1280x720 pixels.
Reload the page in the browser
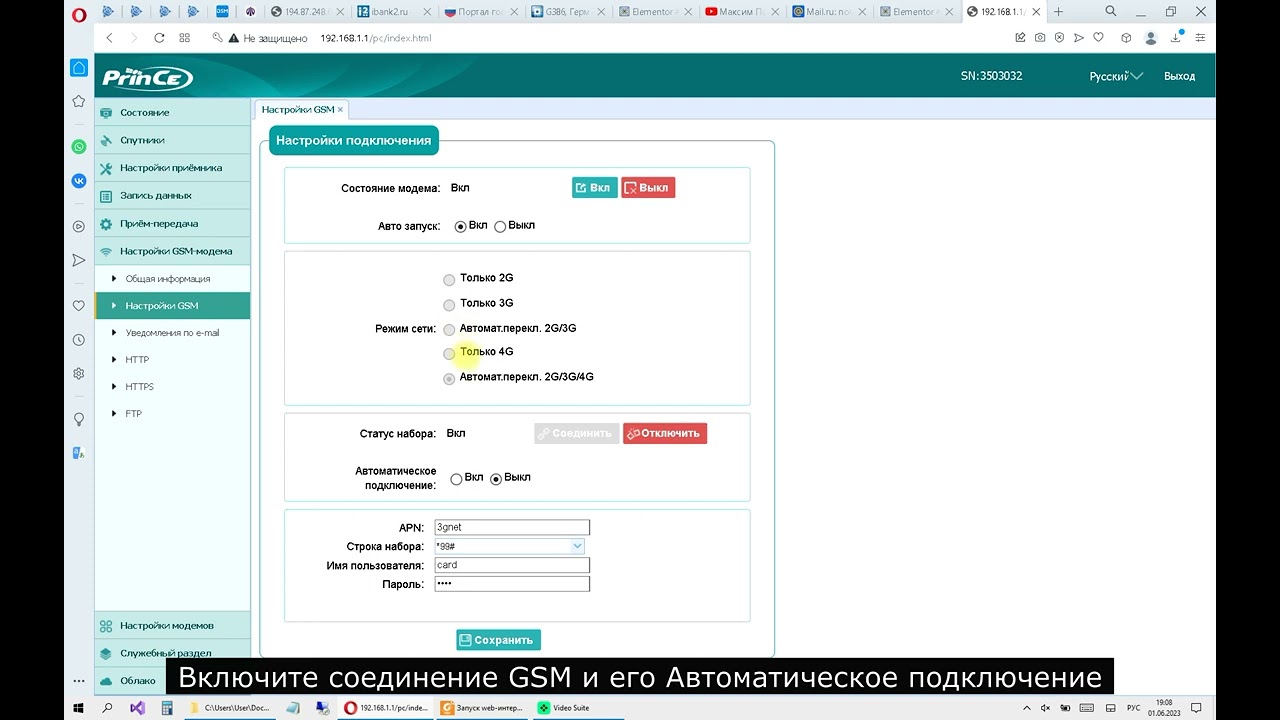[159, 37]
